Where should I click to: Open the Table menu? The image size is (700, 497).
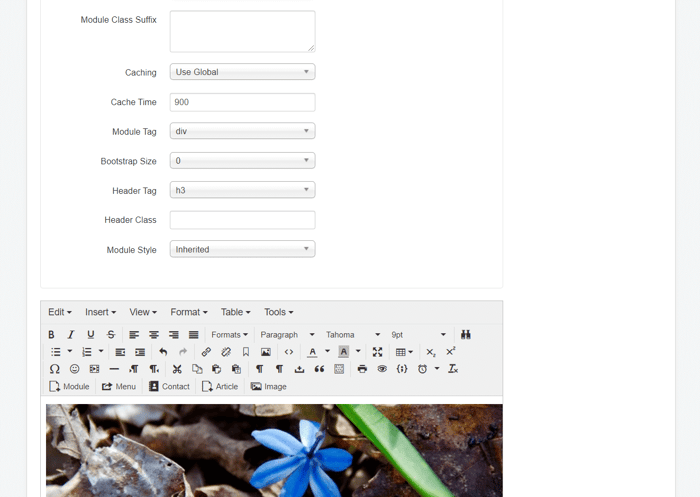click(x=236, y=312)
